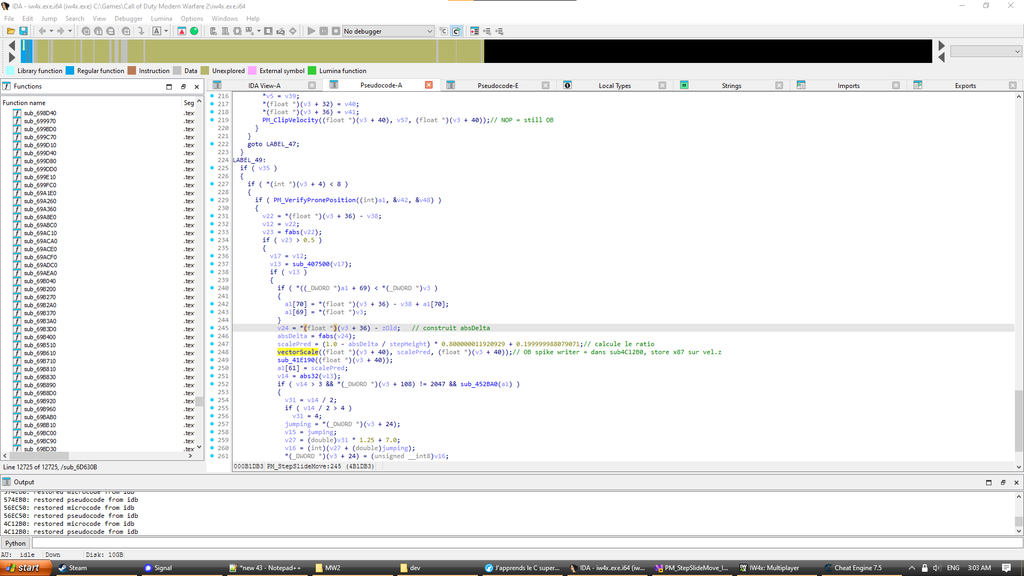Click the green circle toolbar icon
The height and width of the screenshot is (576, 1024).
(196, 31)
